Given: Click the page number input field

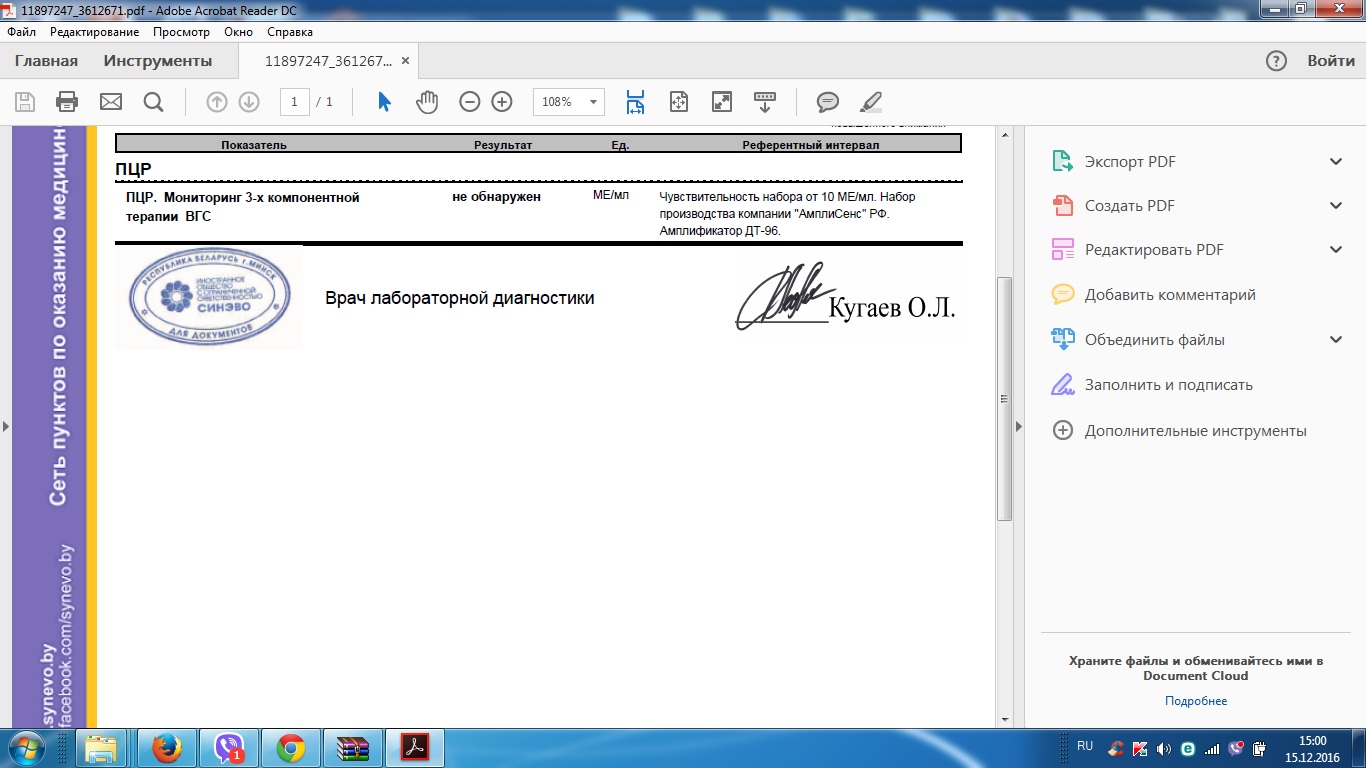Looking at the screenshot, I should [295, 102].
